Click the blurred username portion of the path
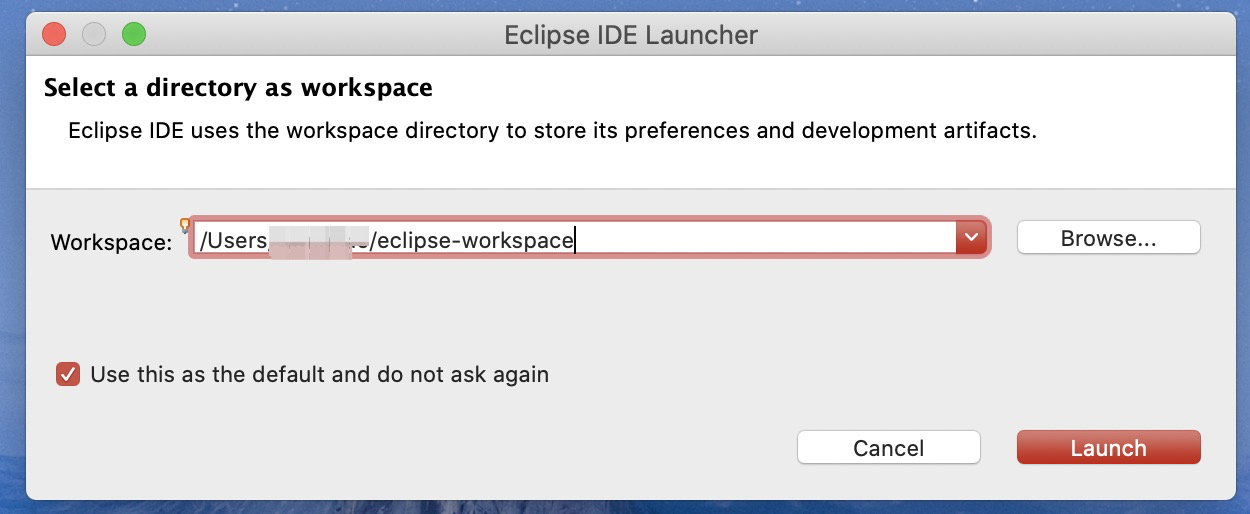 (315, 240)
